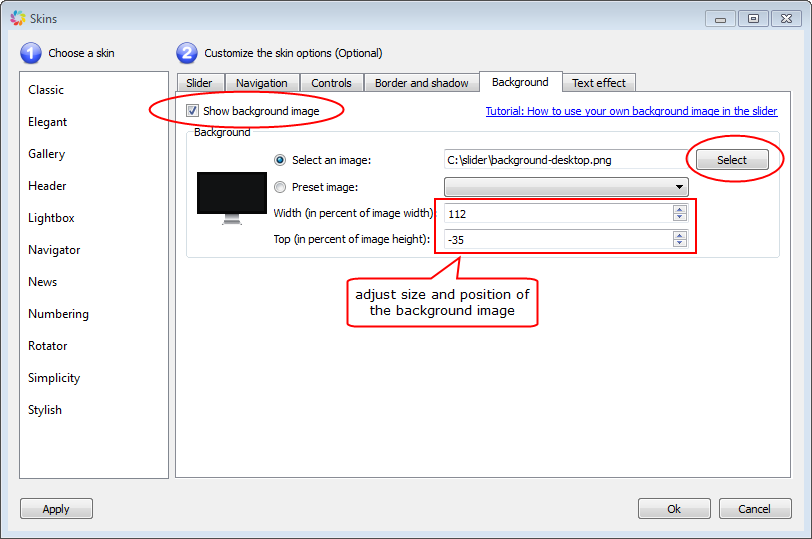This screenshot has width=812, height=539.
Task: Open the background image tutorial link
Action: [x=631, y=111]
